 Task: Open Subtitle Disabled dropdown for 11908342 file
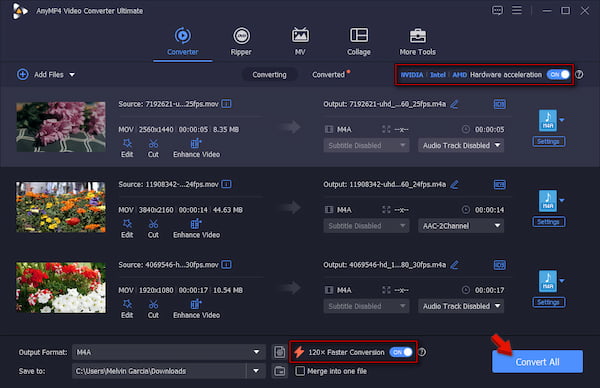point(366,226)
